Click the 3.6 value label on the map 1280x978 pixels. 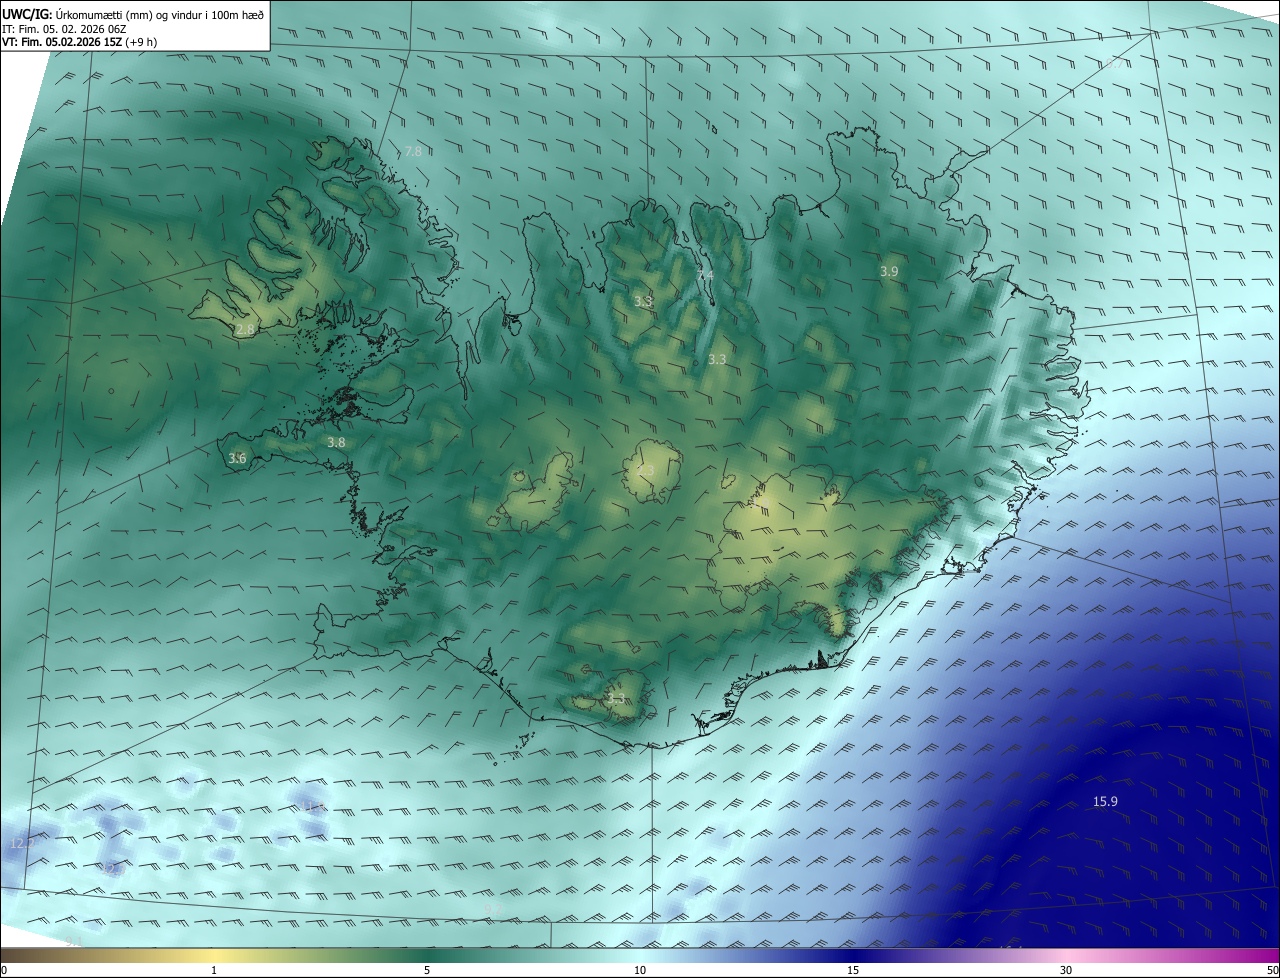click(x=237, y=459)
